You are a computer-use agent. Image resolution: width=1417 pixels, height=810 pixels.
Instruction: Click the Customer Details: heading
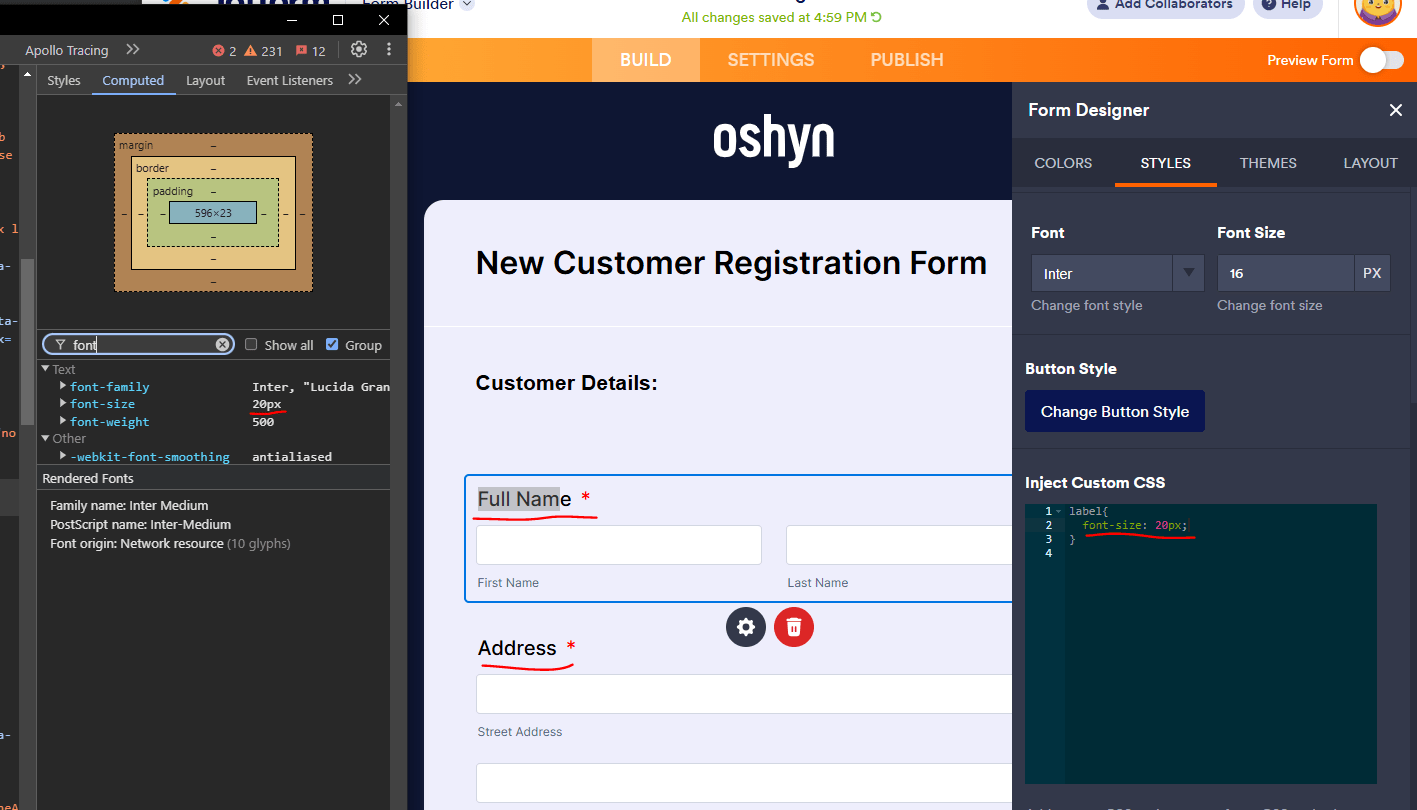click(x=567, y=383)
